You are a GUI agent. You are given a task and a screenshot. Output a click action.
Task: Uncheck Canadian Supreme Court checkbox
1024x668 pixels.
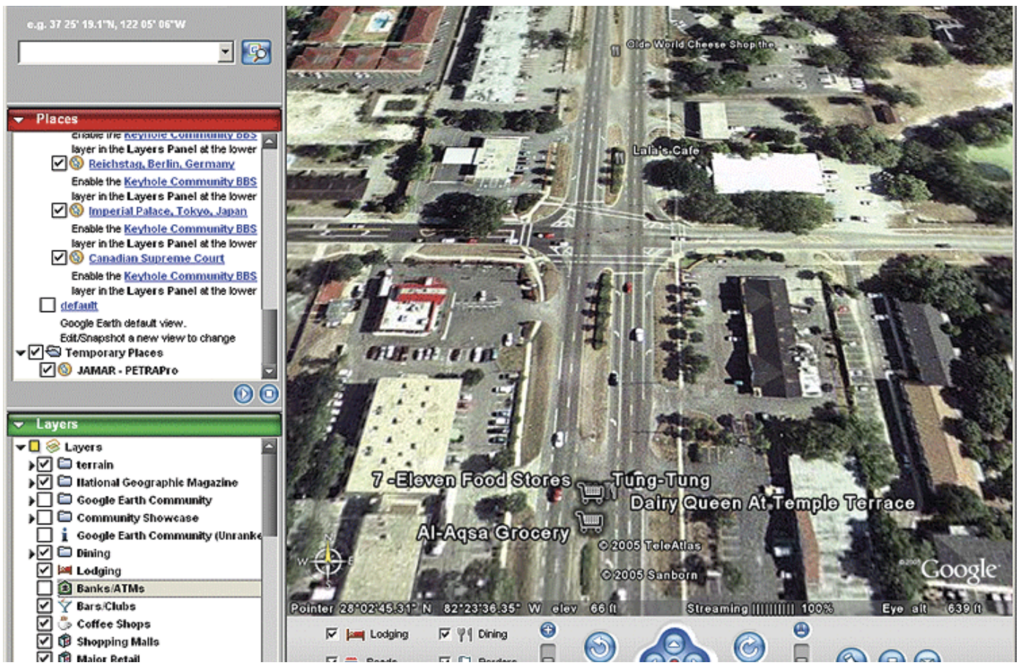pos(59,257)
